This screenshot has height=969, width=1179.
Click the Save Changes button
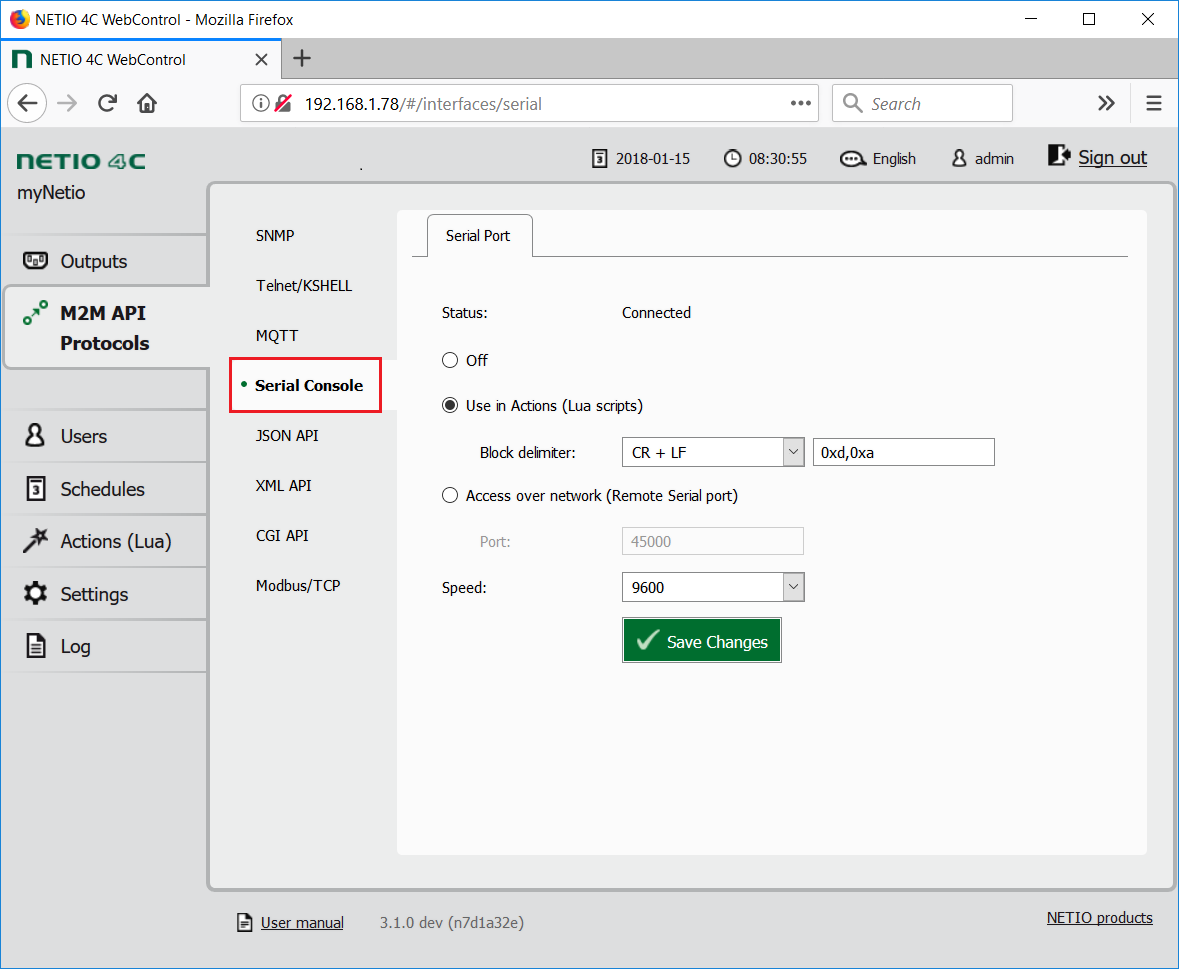(702, 640)
